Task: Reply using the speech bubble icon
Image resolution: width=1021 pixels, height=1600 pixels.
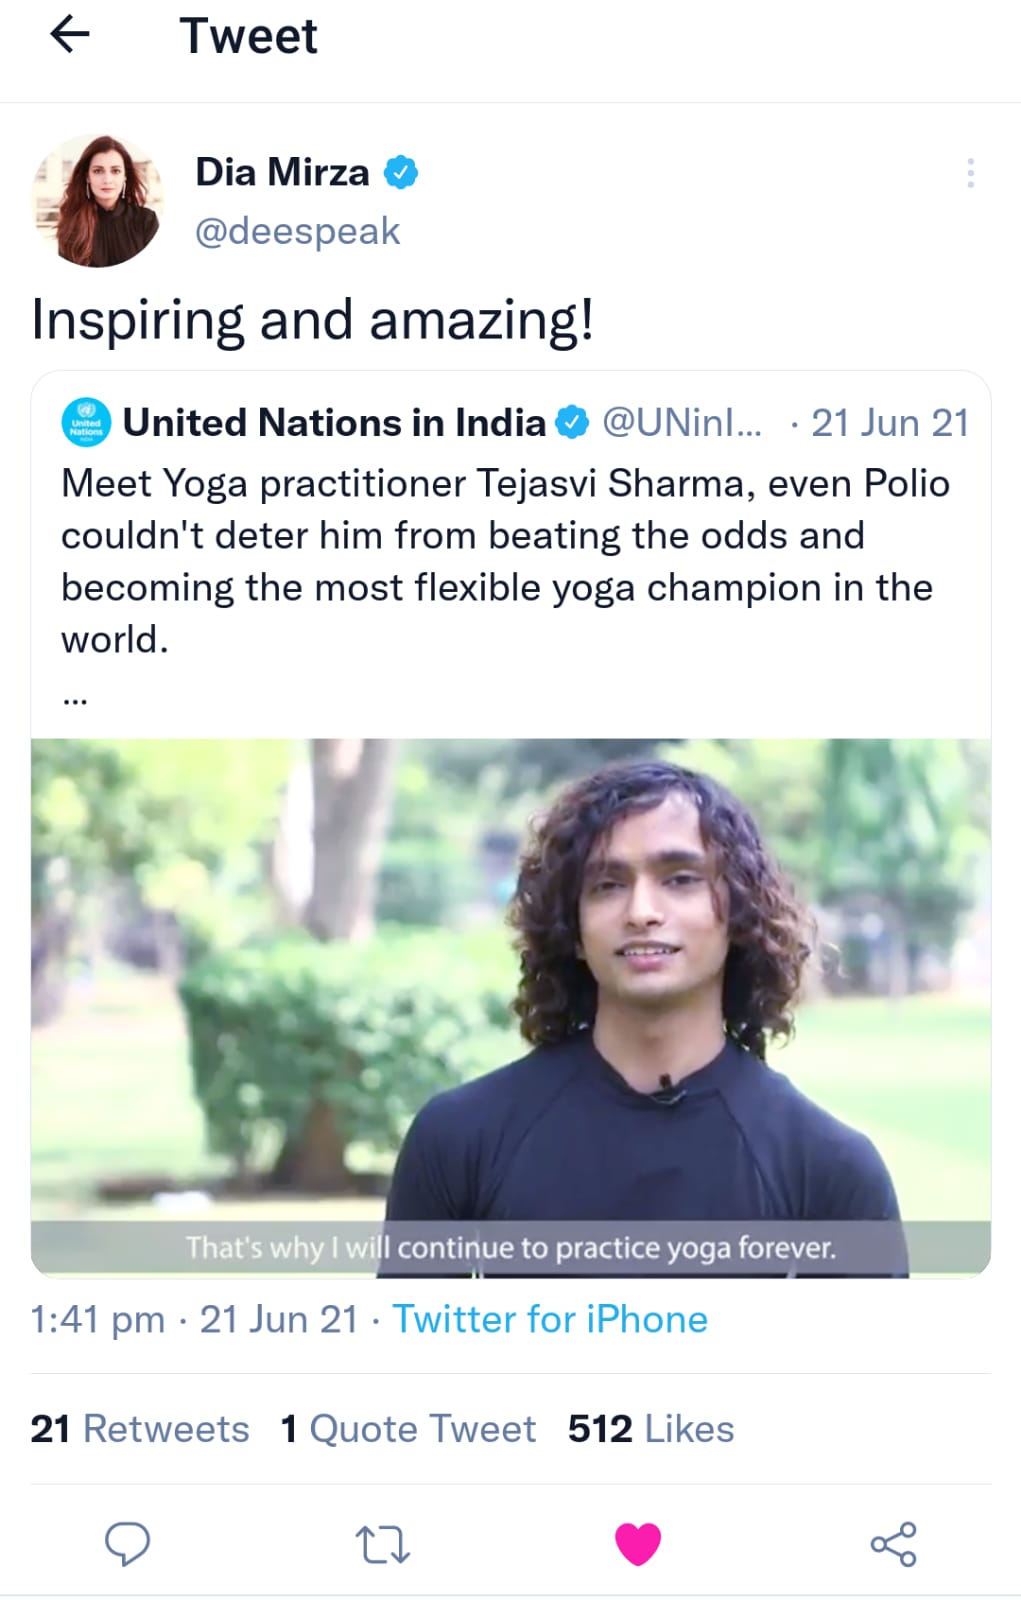Action: (128, 1543)
